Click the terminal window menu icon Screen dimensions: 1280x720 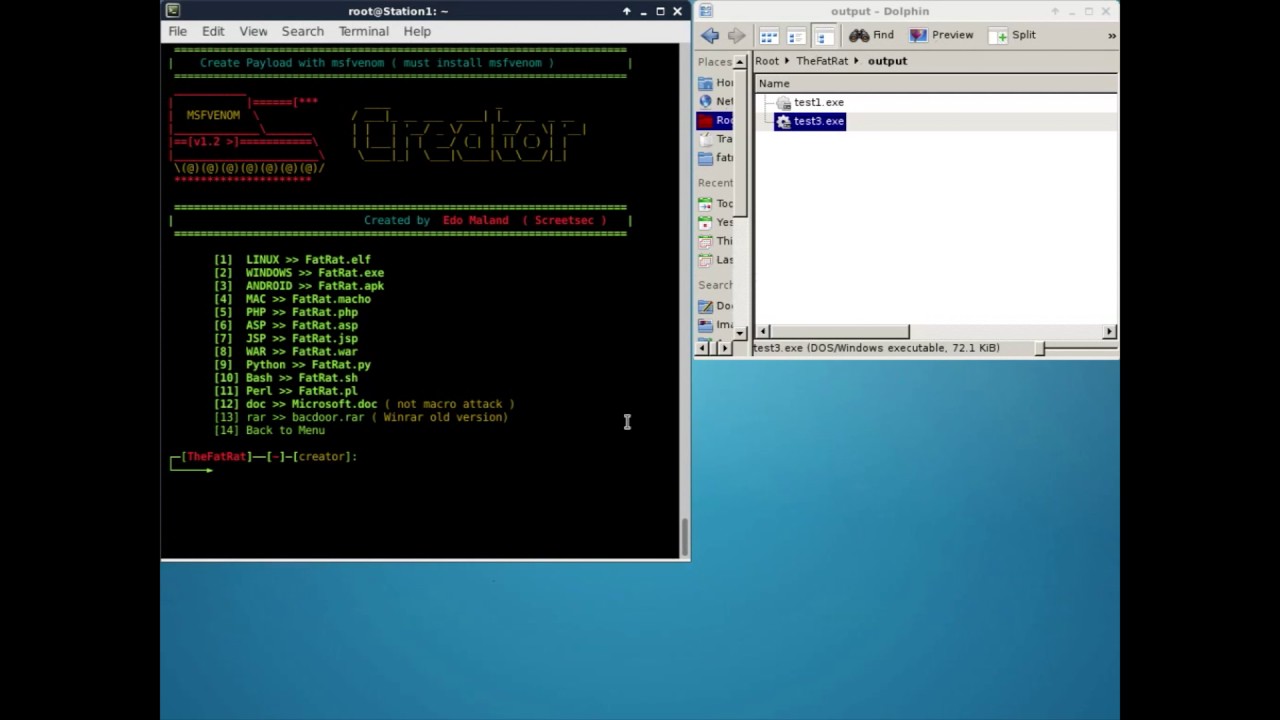point(172,11)
